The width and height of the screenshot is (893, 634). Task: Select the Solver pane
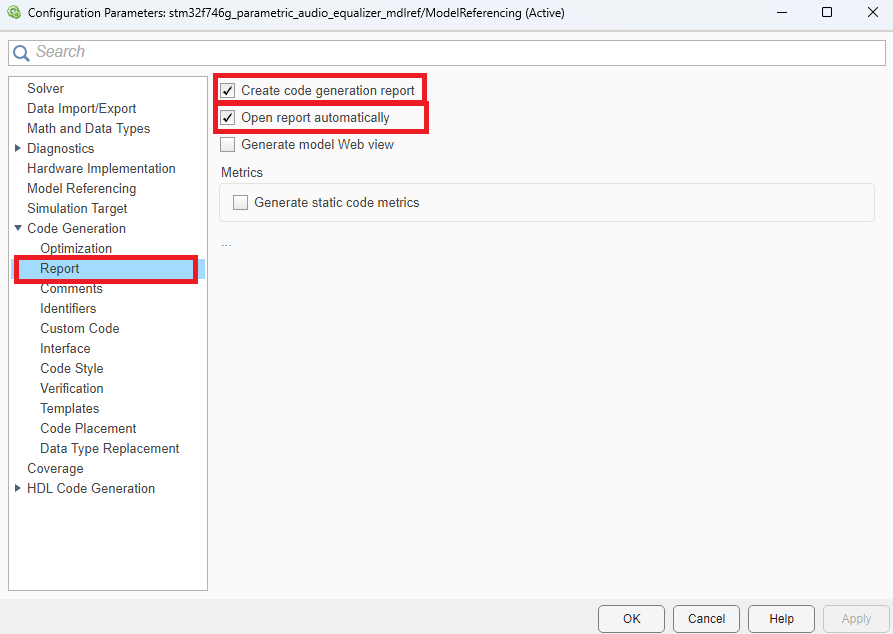click(x=45, y=88)
